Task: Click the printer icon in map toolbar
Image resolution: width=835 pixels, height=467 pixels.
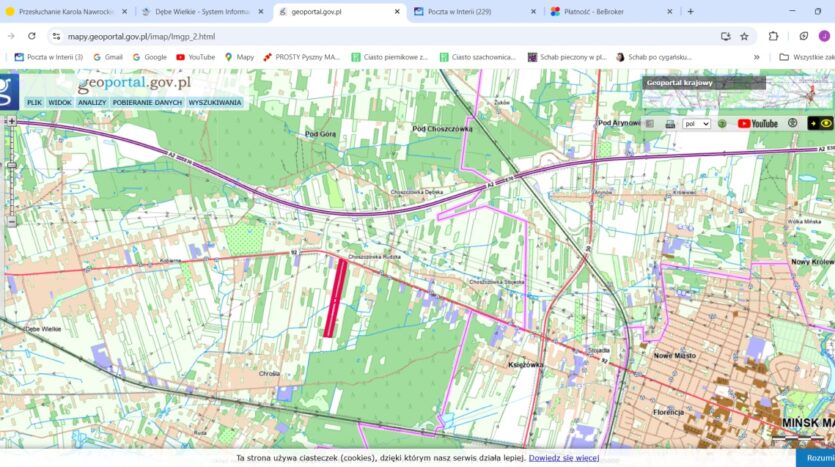Action: 670,124
